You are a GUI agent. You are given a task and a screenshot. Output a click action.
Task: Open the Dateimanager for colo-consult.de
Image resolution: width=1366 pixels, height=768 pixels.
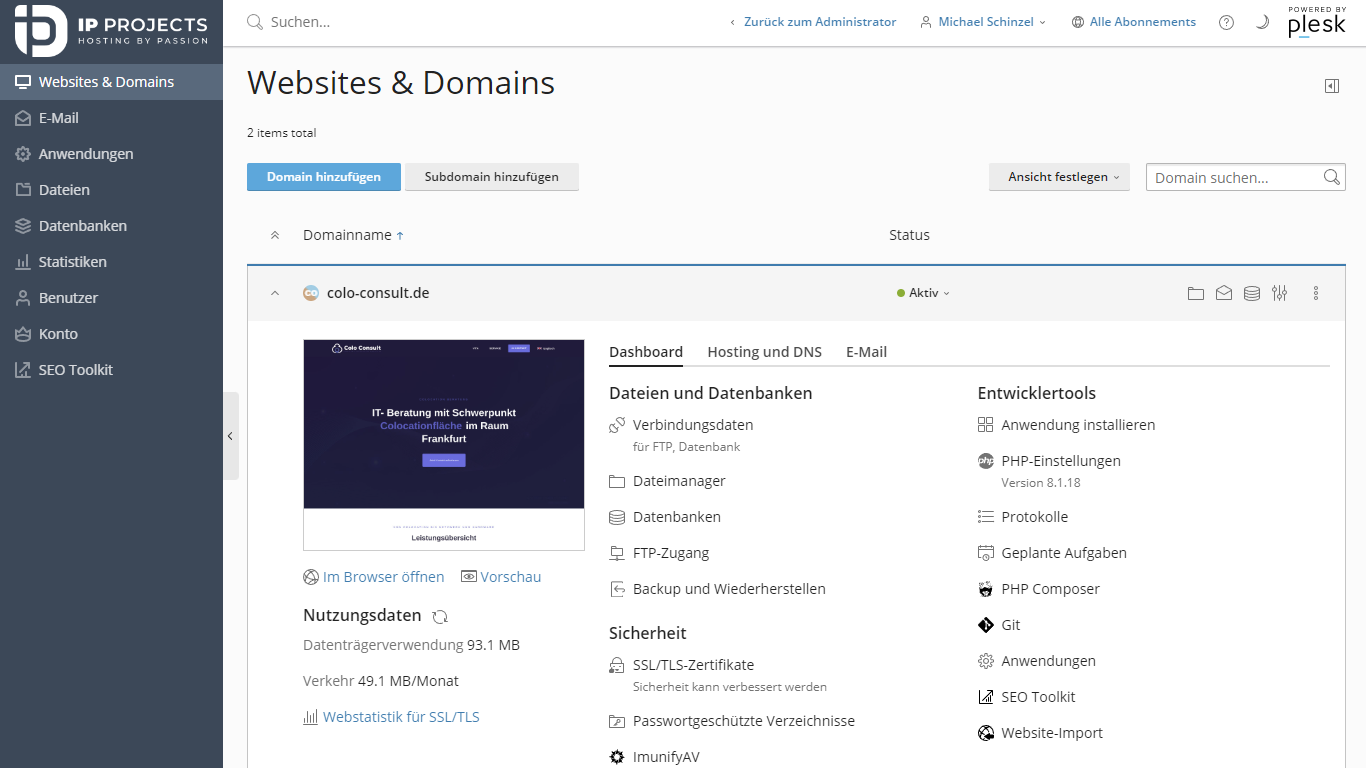pos(680,481)
